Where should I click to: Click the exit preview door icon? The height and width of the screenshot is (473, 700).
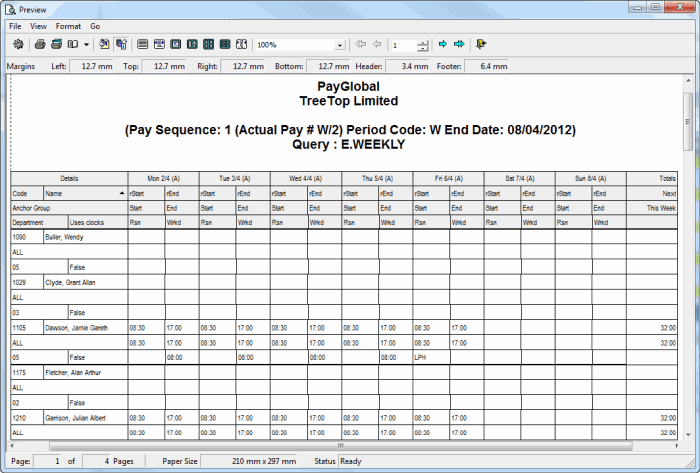(482, 45)
